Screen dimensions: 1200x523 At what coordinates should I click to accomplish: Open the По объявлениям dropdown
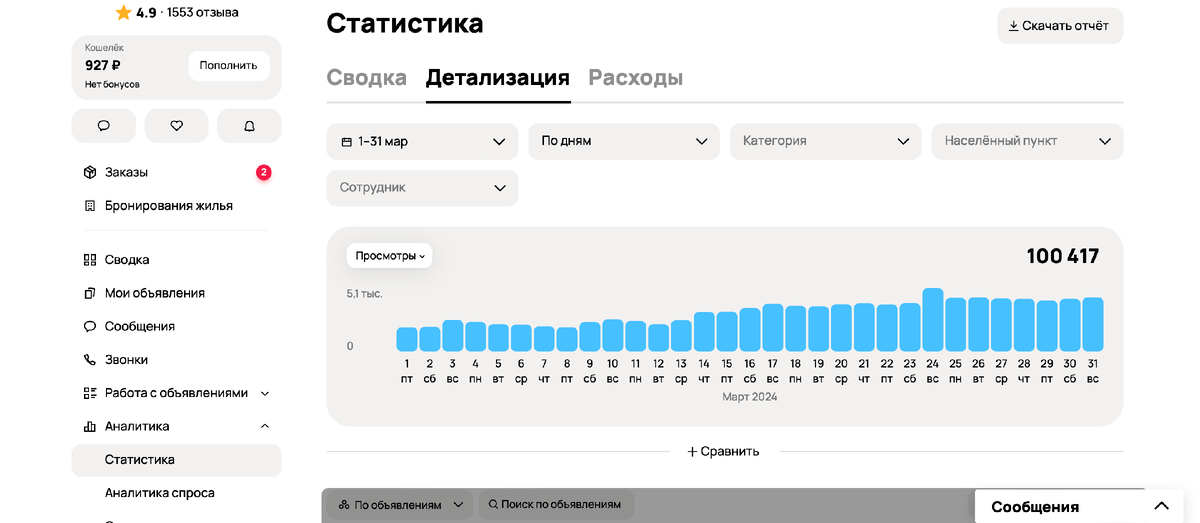pyautogui.click(x=401, y=505)
